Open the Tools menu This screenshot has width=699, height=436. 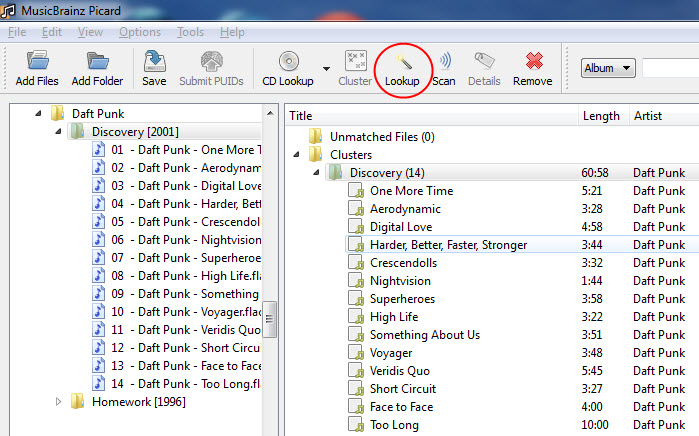pyautogui.click(x=190, y=32)
